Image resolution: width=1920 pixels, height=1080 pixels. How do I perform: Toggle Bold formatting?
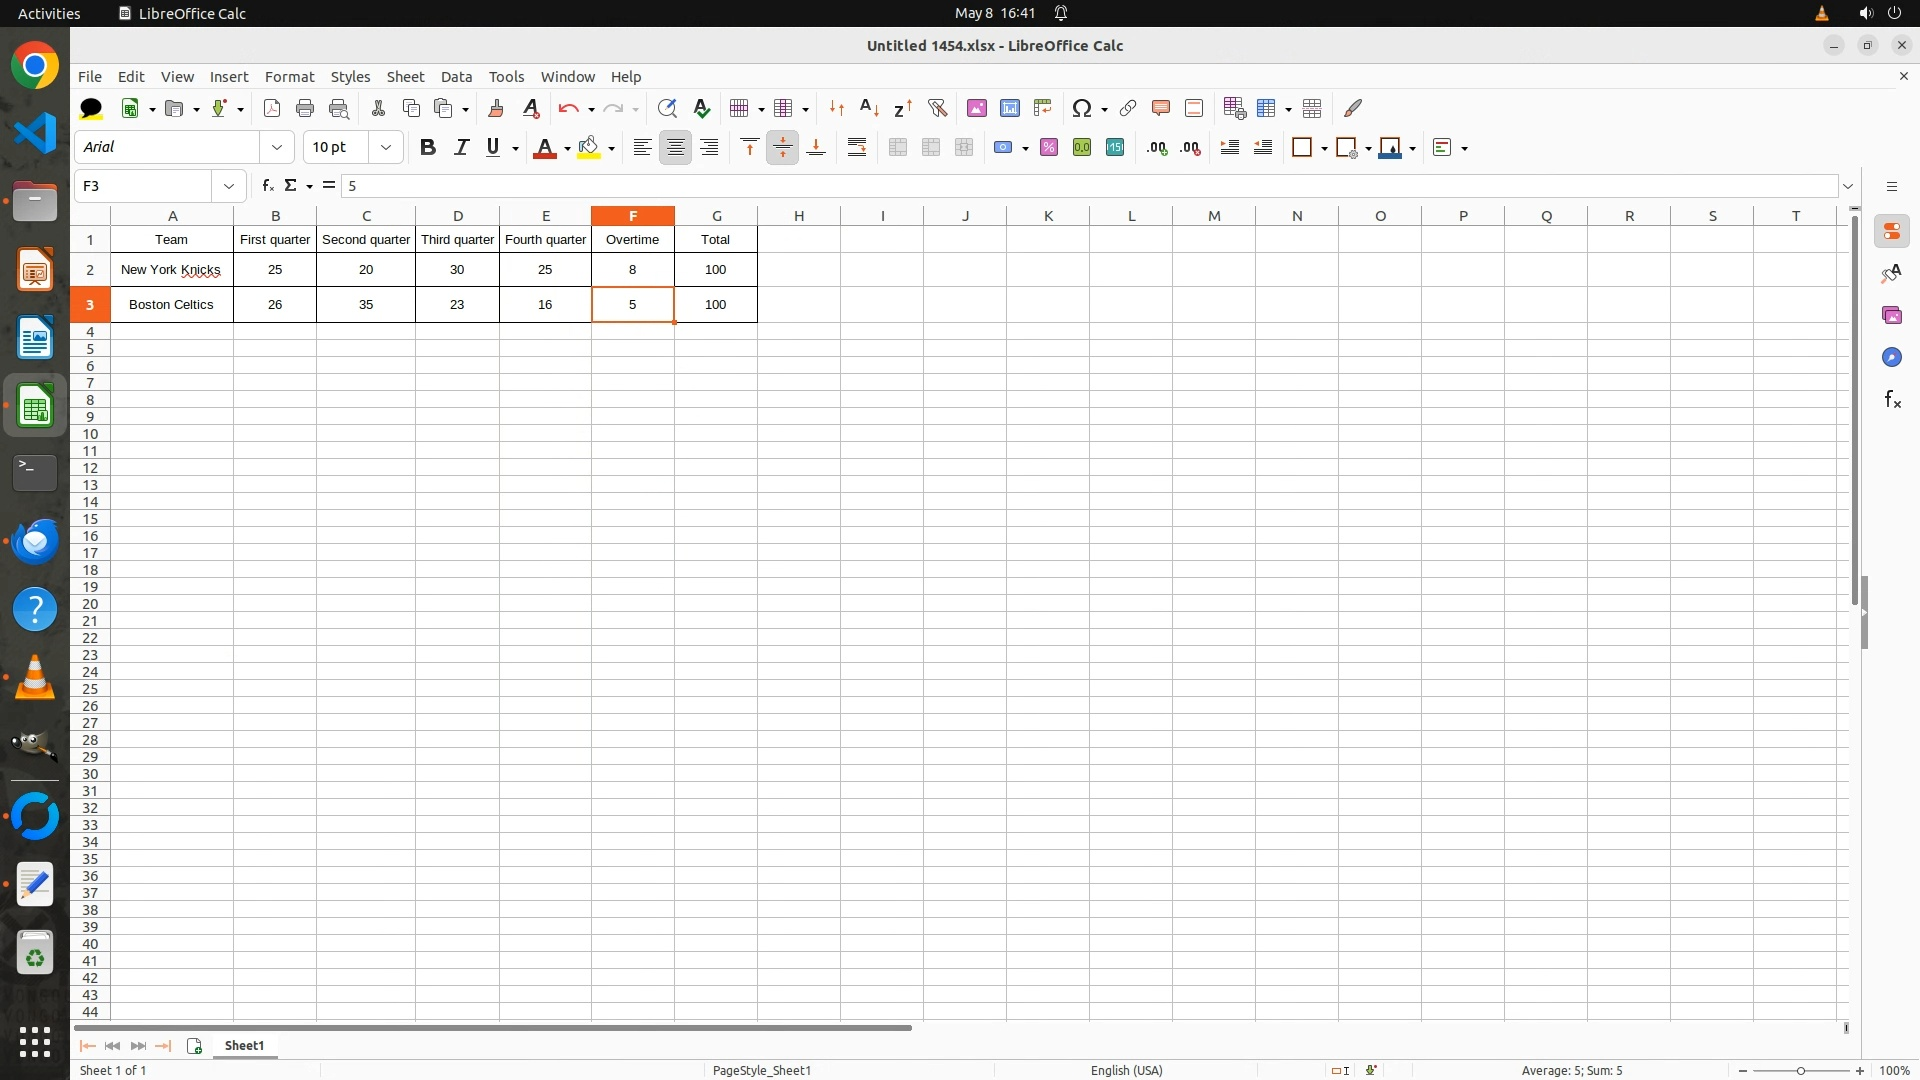point(428,148)
